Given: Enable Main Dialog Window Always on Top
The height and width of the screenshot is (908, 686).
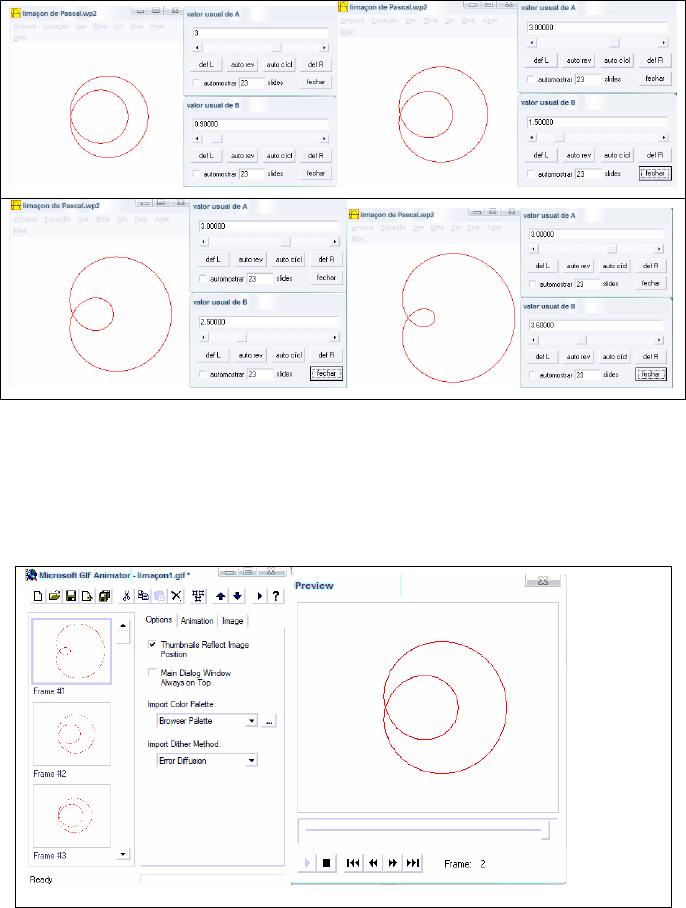Looking at the screenshot, I should (x=152, y=673).
